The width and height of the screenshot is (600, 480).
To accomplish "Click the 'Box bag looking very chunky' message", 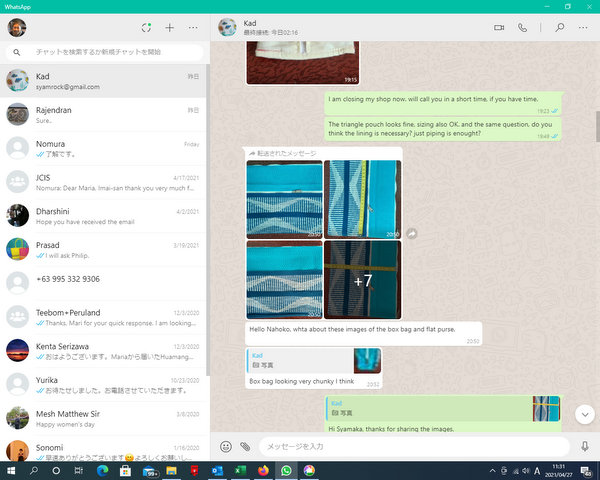I will 302,381.
